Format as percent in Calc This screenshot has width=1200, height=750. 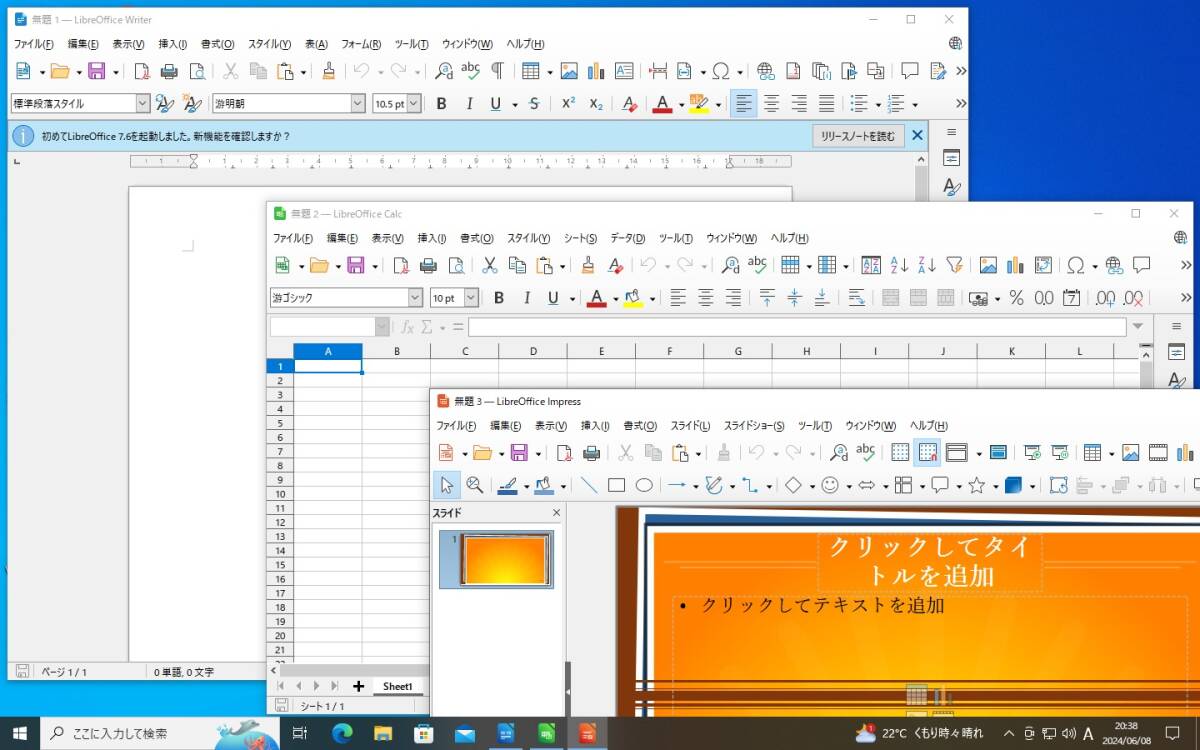[x=1016, y=297]
